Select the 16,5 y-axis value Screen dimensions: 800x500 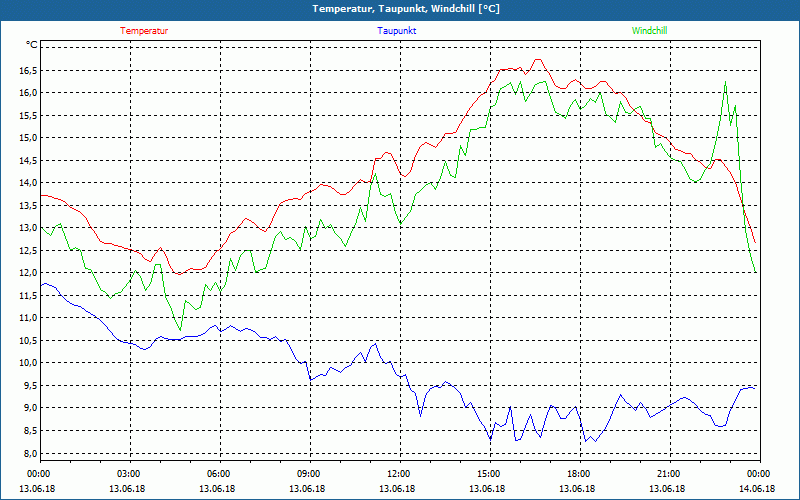[28, 70]
